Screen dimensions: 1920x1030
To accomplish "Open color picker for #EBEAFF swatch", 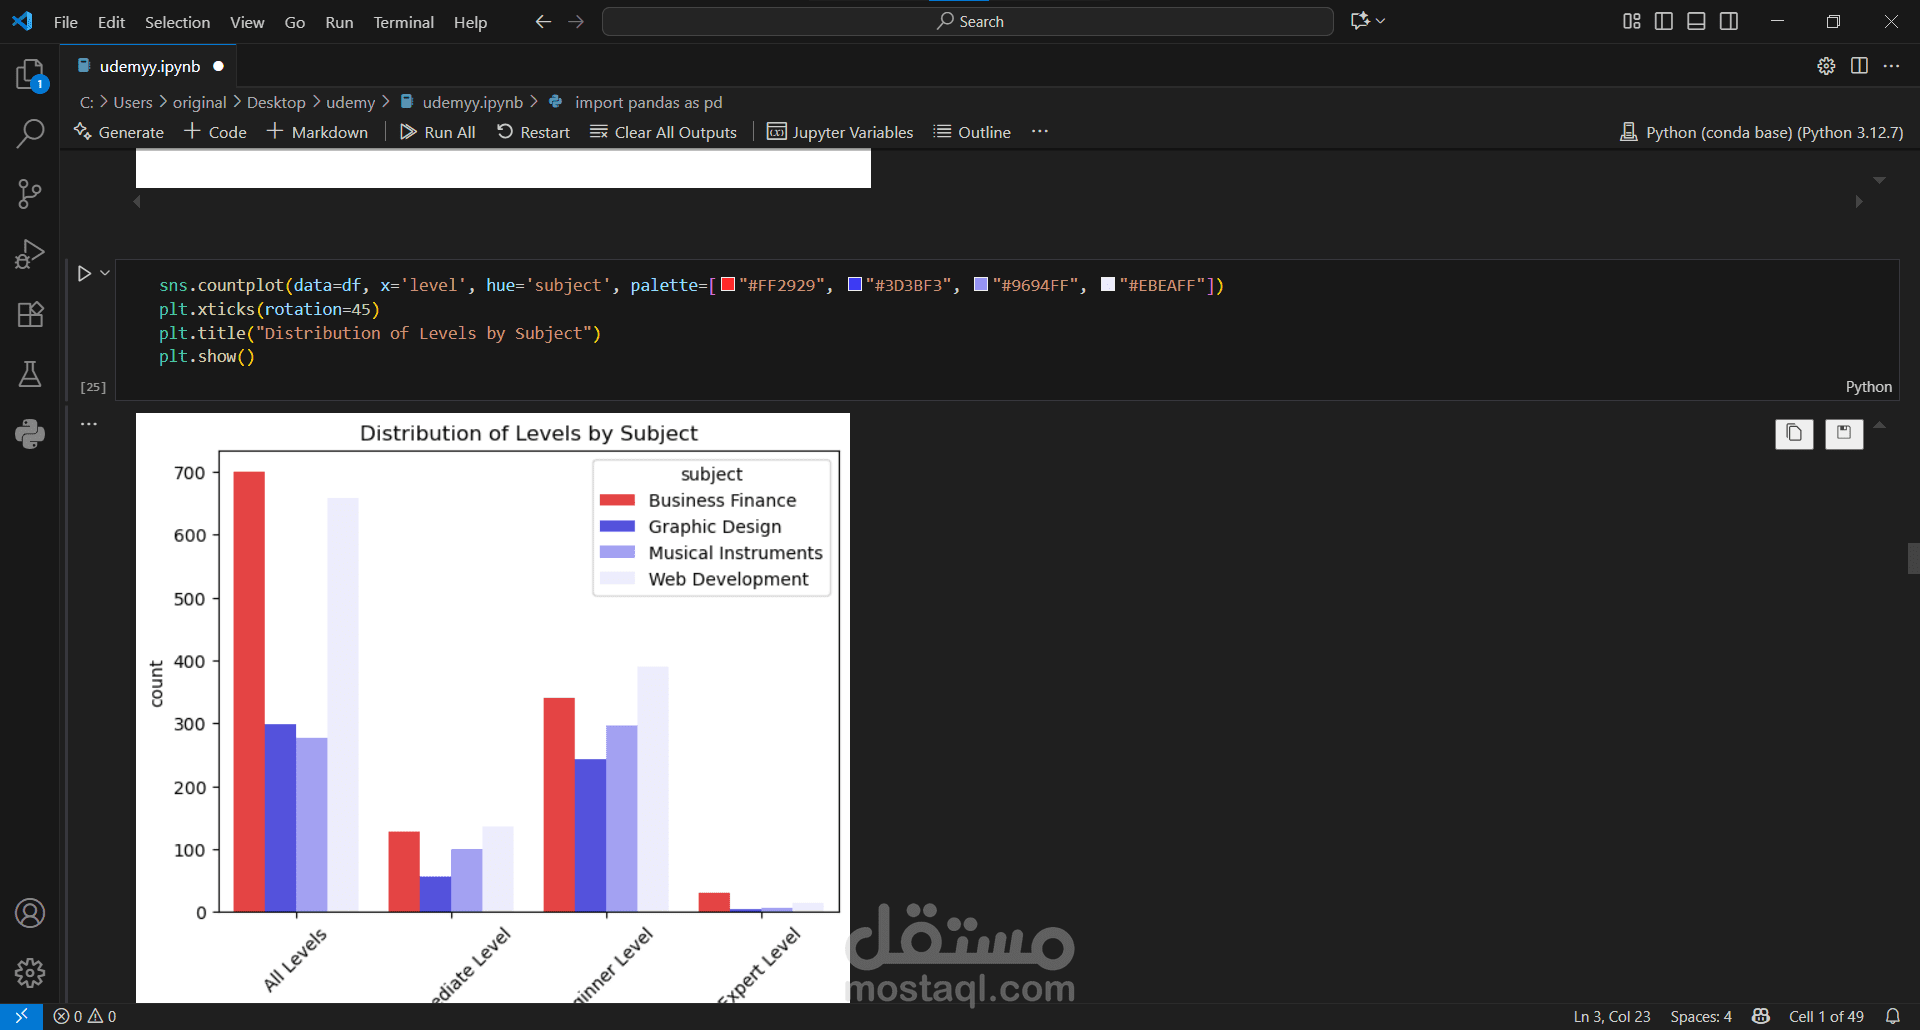I will click(x=1108, y=284).
